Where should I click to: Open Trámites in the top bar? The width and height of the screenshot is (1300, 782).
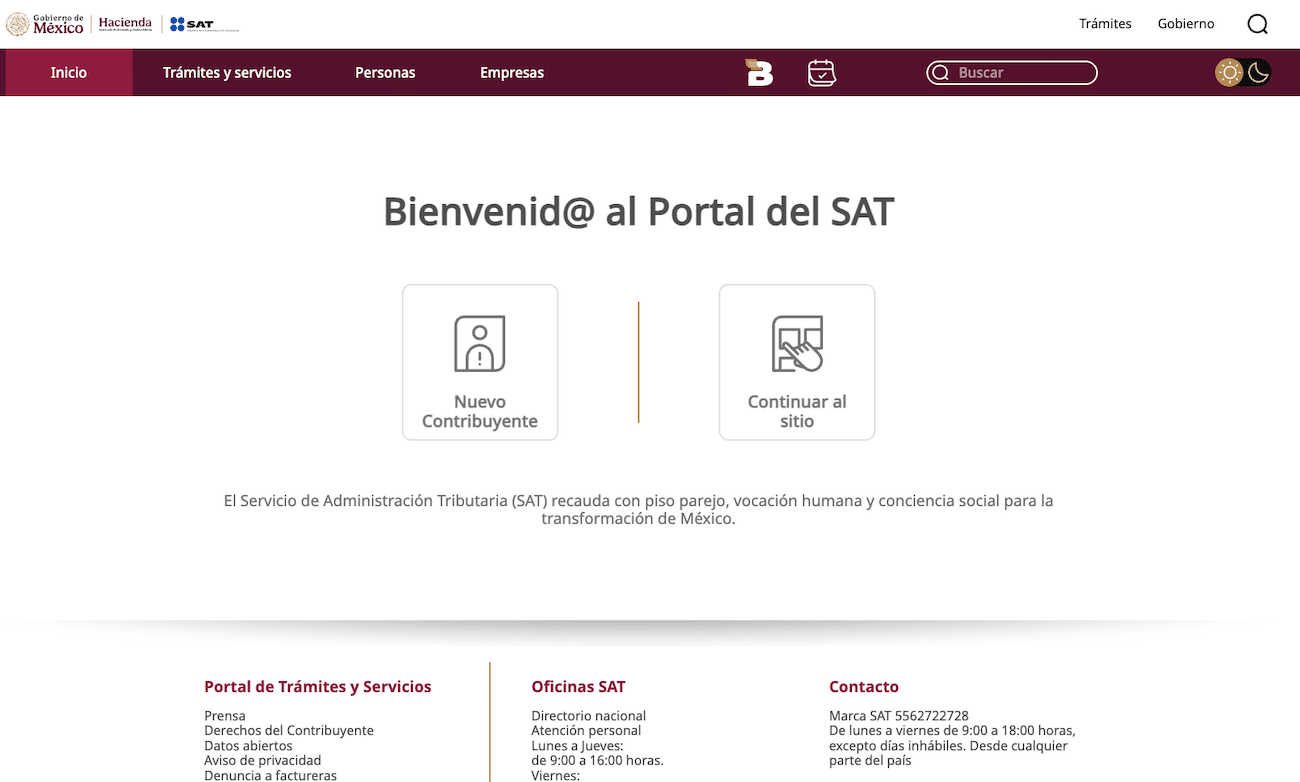point(1105,24)
